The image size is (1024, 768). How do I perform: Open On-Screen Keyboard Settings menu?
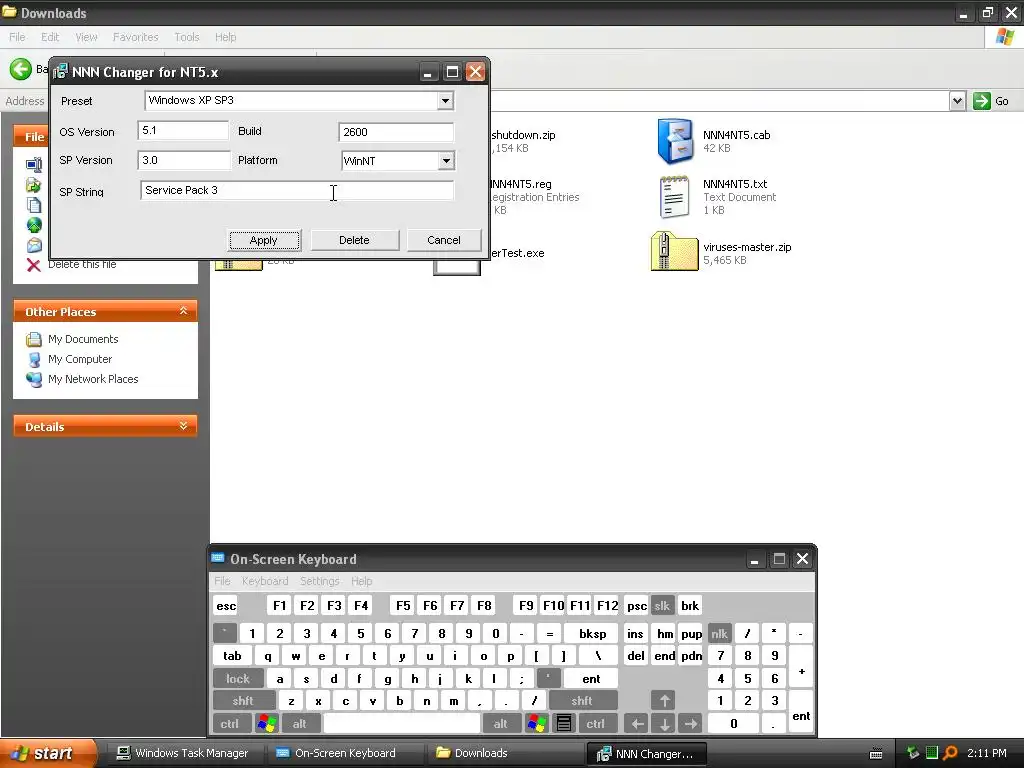(319, 581)
